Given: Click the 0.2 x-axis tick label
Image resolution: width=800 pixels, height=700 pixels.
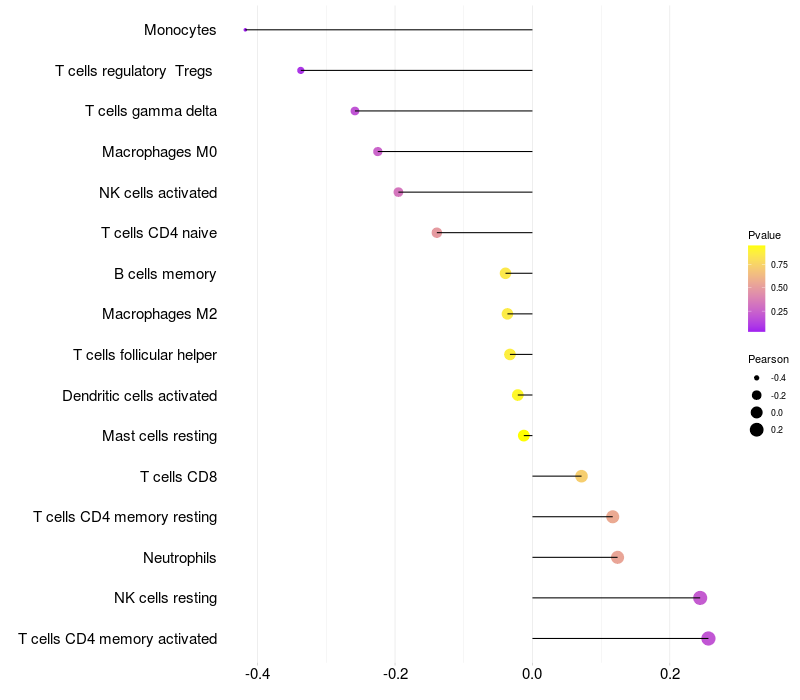Looking at the screenshot, I should pos(670,674).
